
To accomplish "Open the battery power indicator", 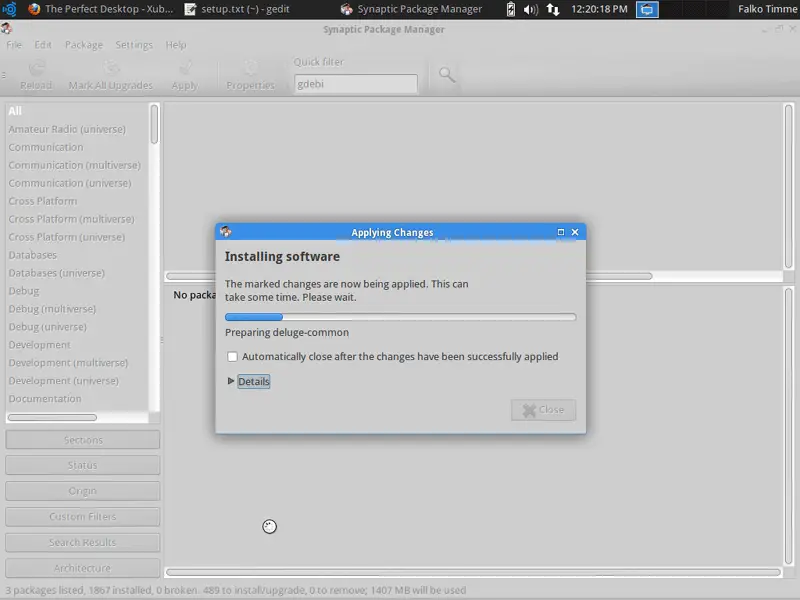I will (511, 9).
